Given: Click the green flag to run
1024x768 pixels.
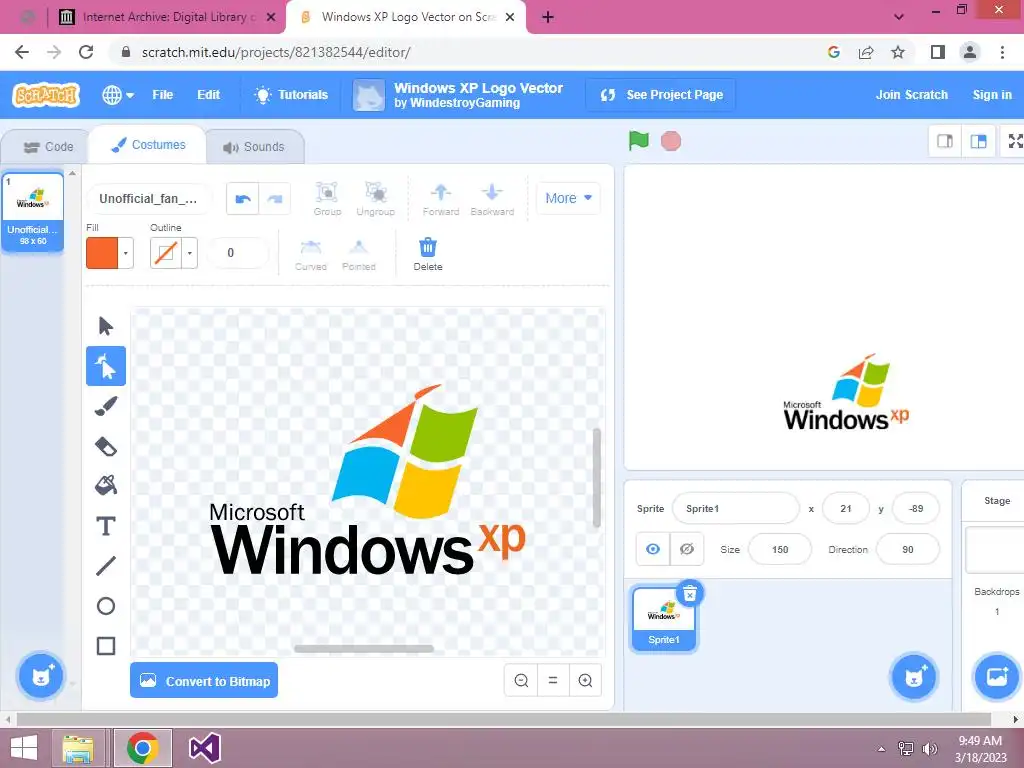Looking at the screenshot, I should (639, 140).
